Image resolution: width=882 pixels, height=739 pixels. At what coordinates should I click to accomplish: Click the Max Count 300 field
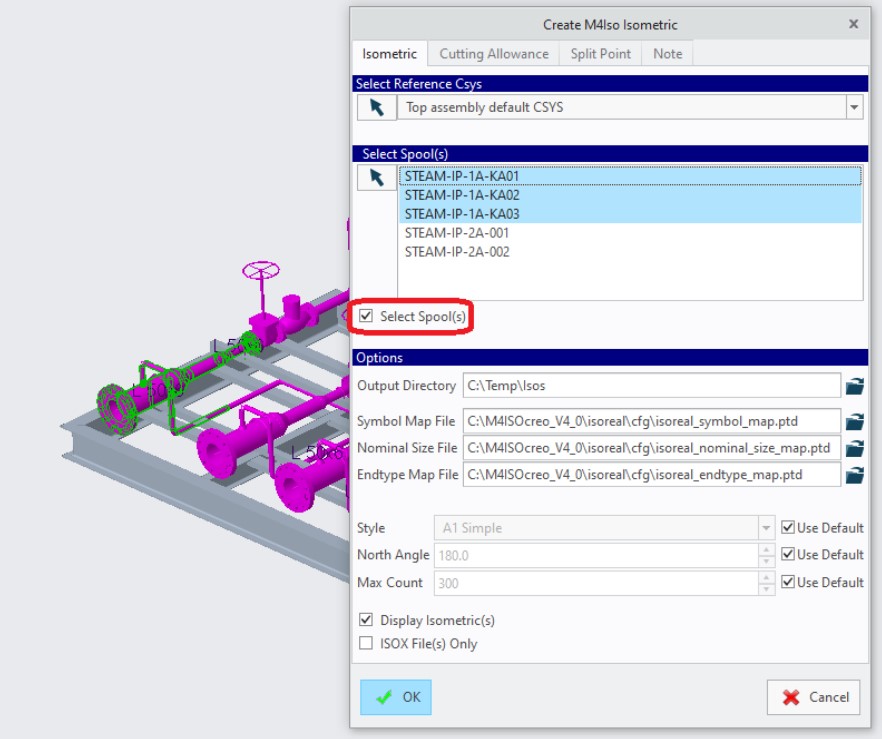click(x=596, y=583)
